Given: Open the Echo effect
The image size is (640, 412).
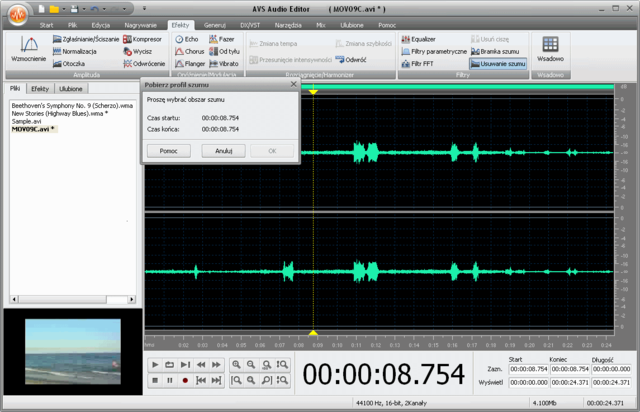Looking at the screenshot, I should [x=187, y=39].
